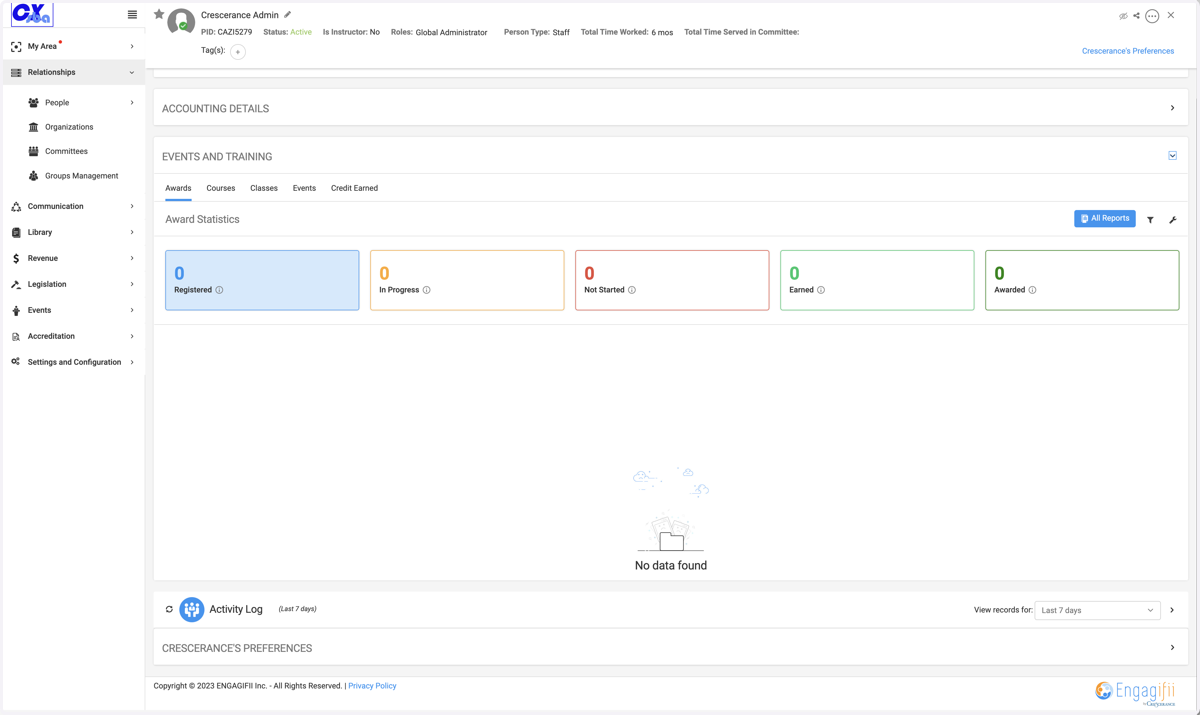The height and width of the screenshot is (715, 1200).
Task: Click the Accreditation icon in sidebar
Action: 16,336
